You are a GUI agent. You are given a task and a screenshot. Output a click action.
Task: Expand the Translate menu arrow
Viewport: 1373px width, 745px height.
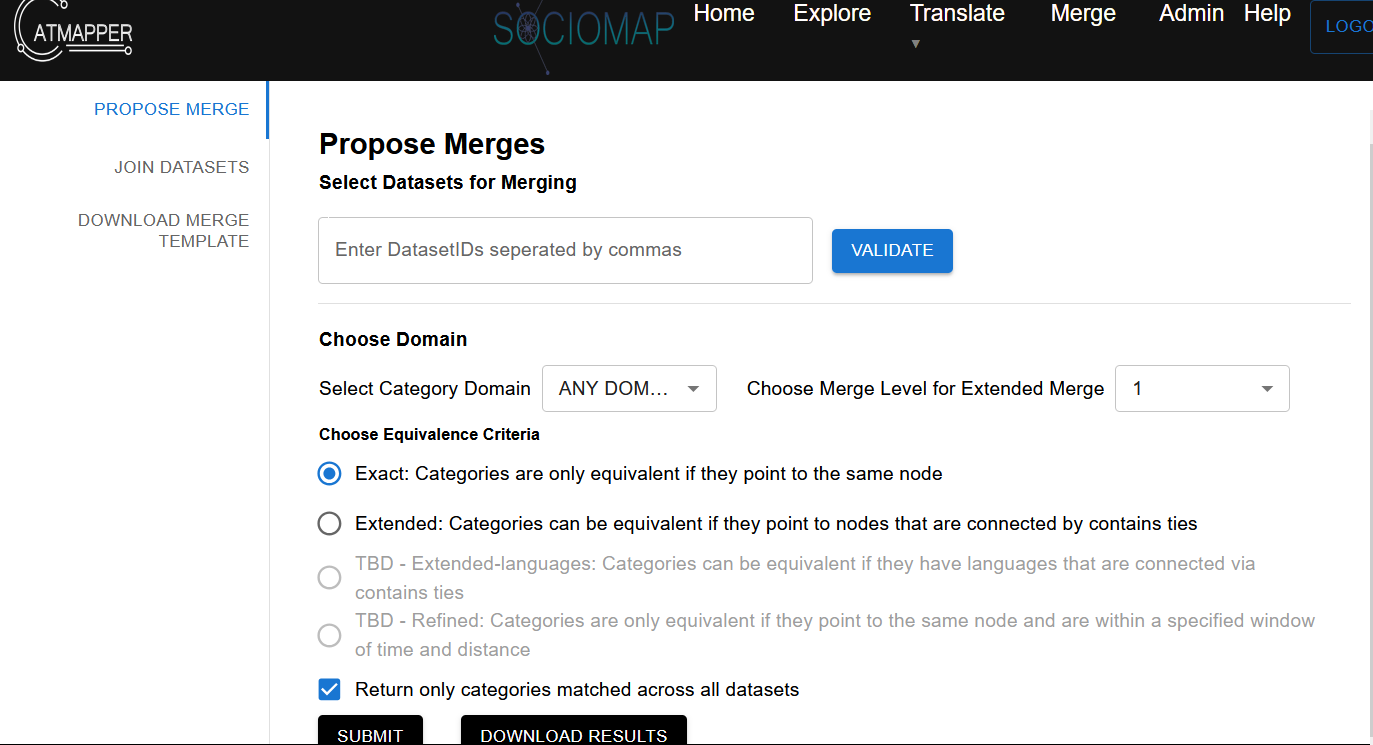(x=916, y=44)
